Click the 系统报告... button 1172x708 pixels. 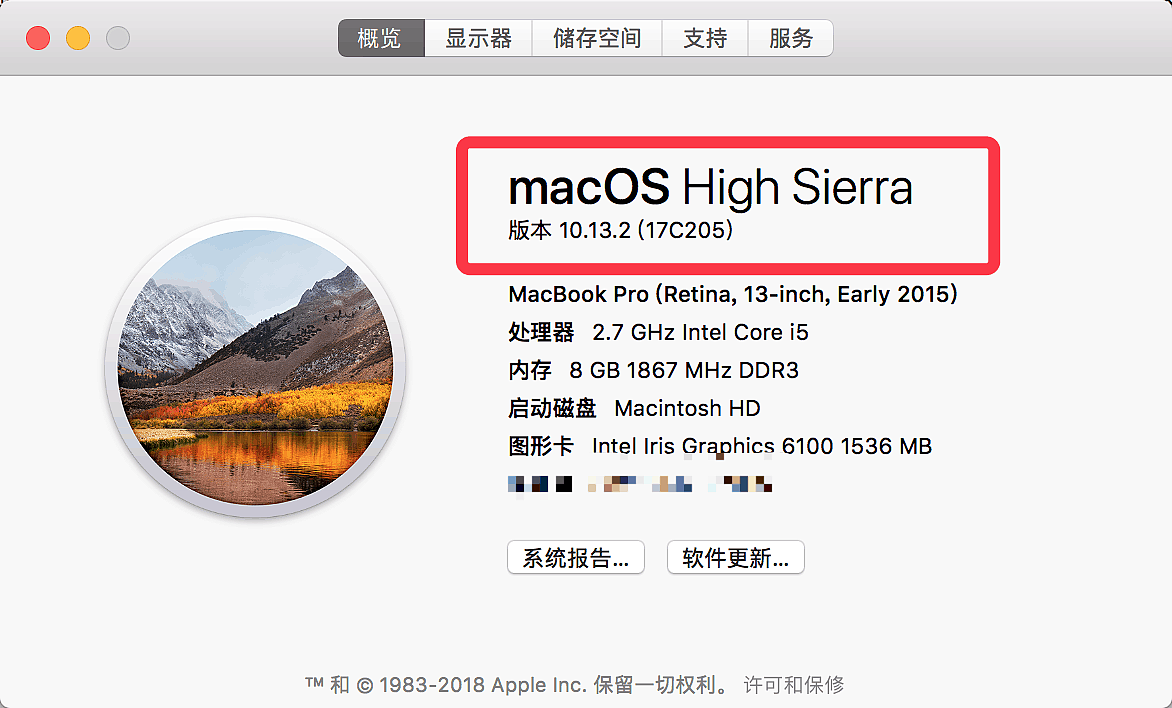(576, 558)
